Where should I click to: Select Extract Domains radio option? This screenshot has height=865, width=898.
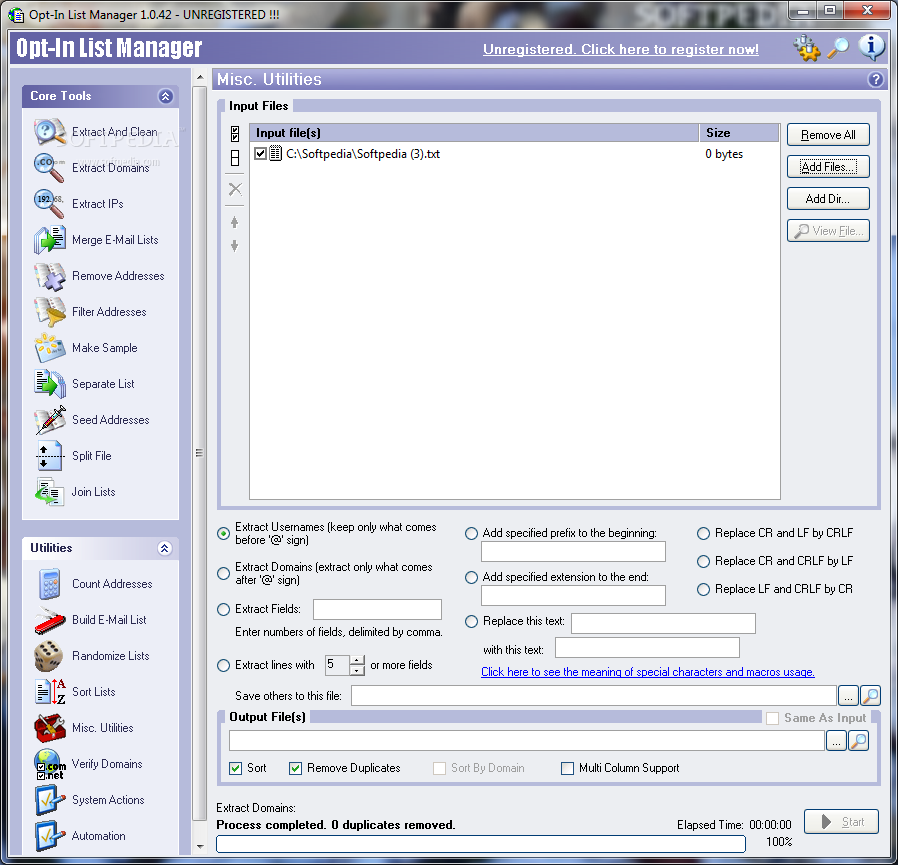coord(223,573)
